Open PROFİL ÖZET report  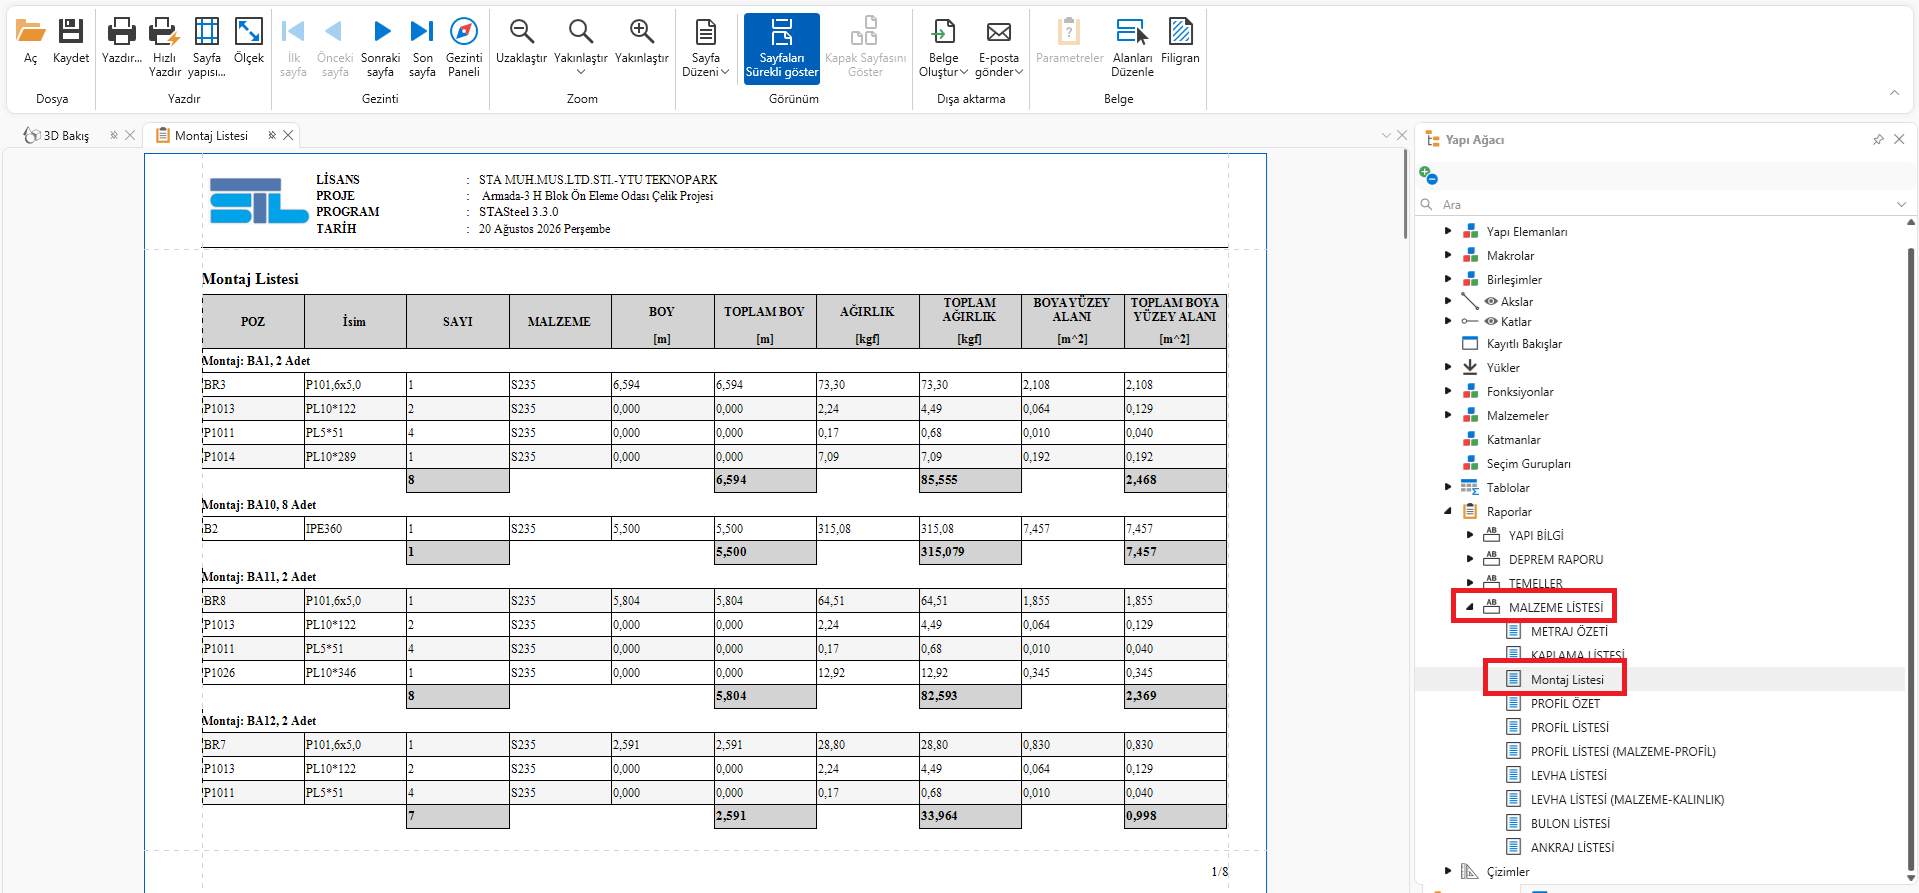1565,704
